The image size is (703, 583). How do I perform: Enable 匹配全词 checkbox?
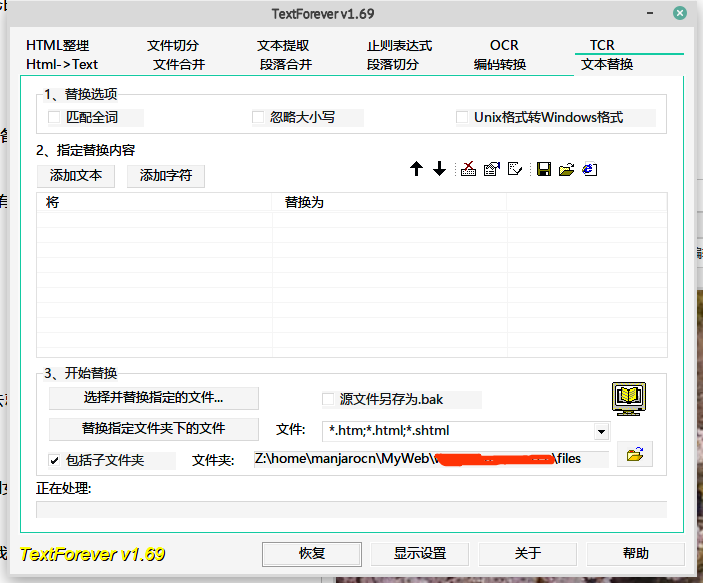(x=54, y=117)
